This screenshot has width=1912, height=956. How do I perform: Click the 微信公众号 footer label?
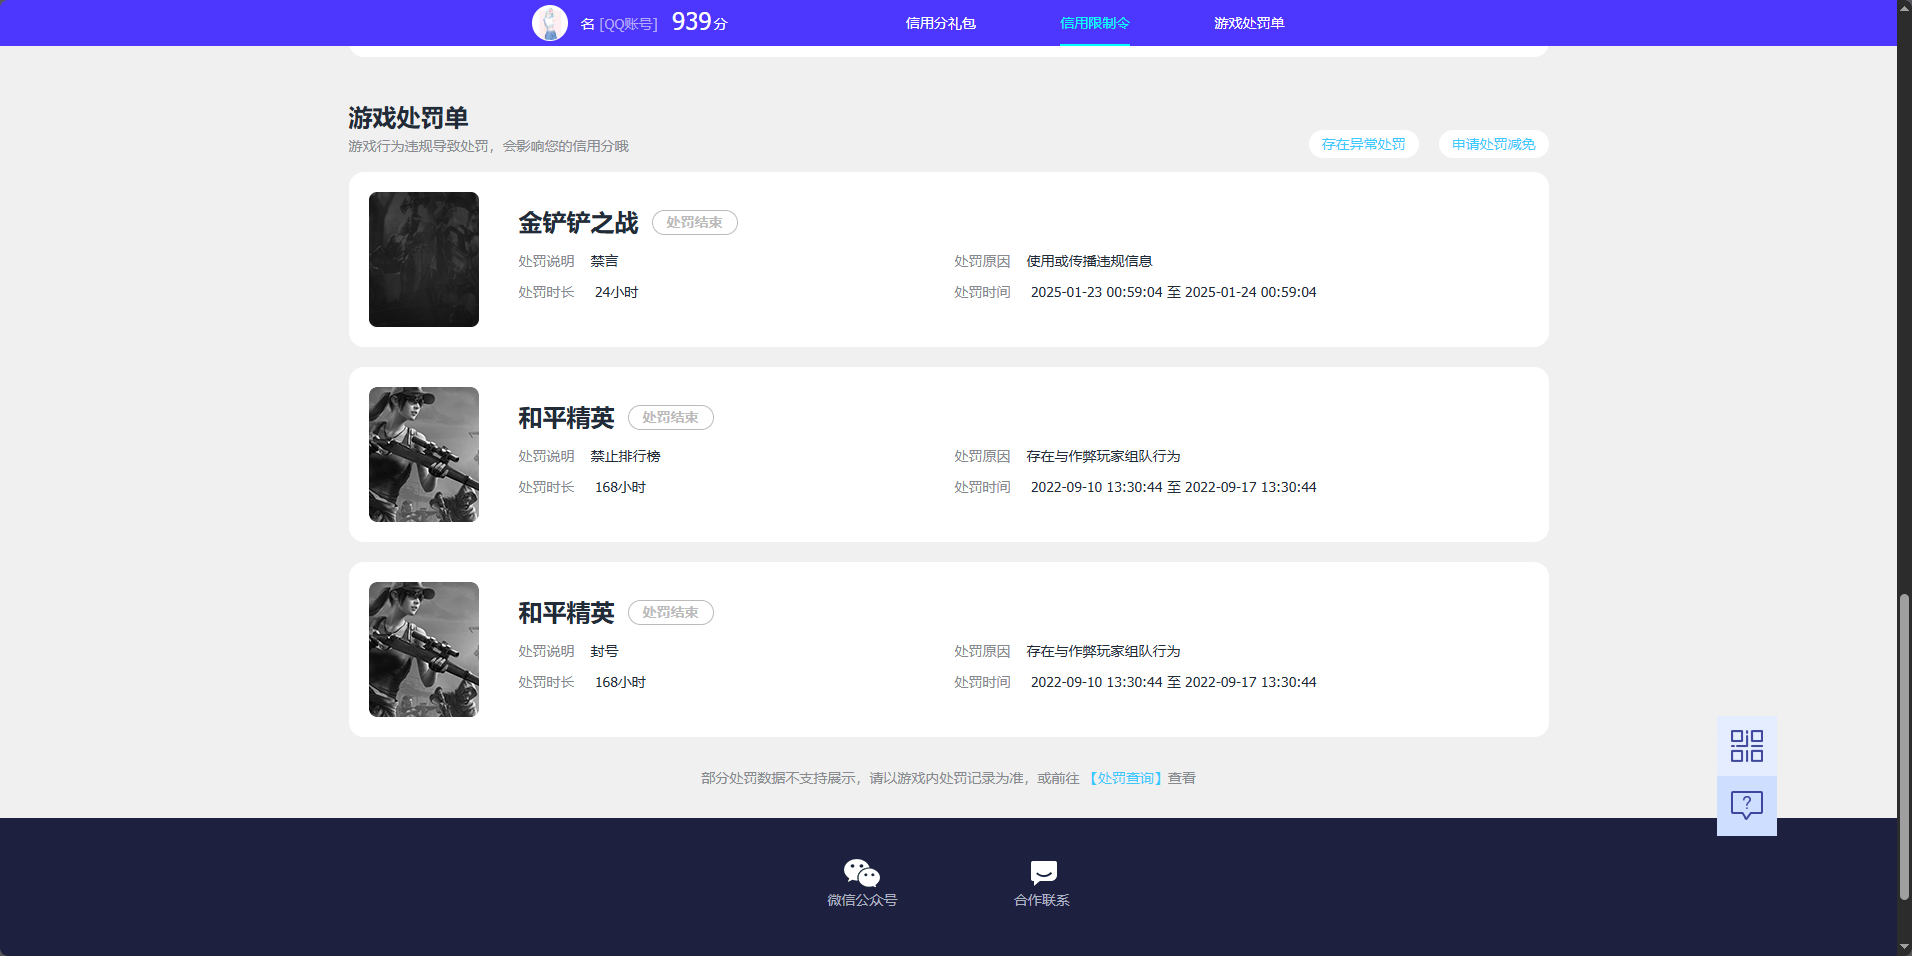click(x=862, y=900)
